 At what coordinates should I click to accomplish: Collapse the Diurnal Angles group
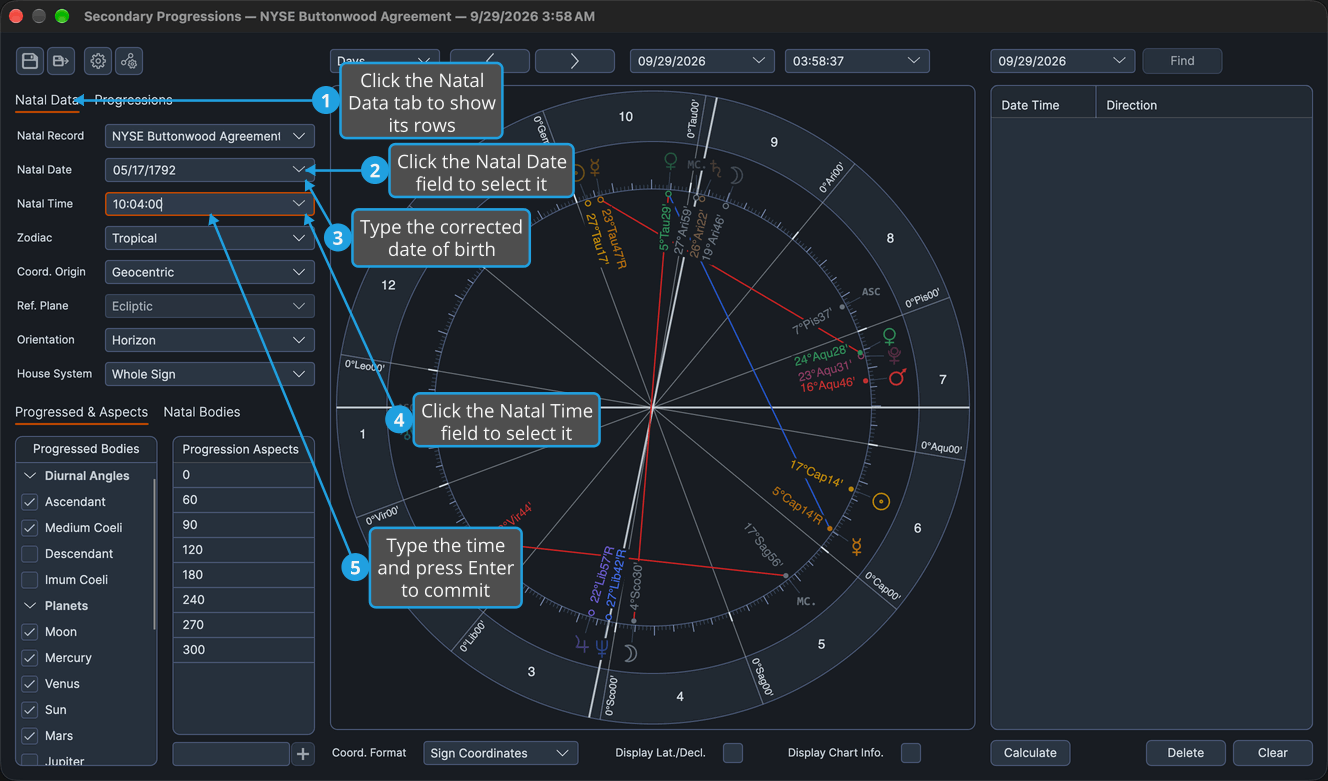pyautogui.click(x=30, y=476)
